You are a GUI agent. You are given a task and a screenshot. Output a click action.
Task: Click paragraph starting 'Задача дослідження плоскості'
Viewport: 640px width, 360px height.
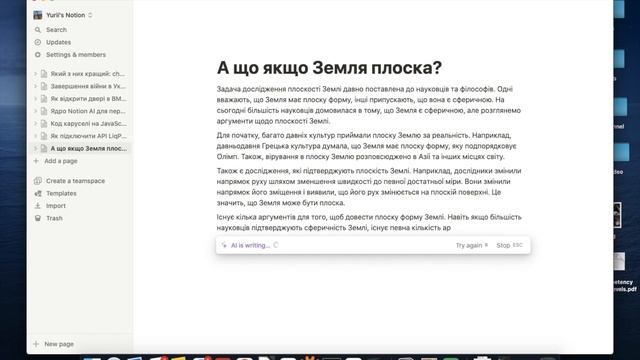click(x=369, y=105)
